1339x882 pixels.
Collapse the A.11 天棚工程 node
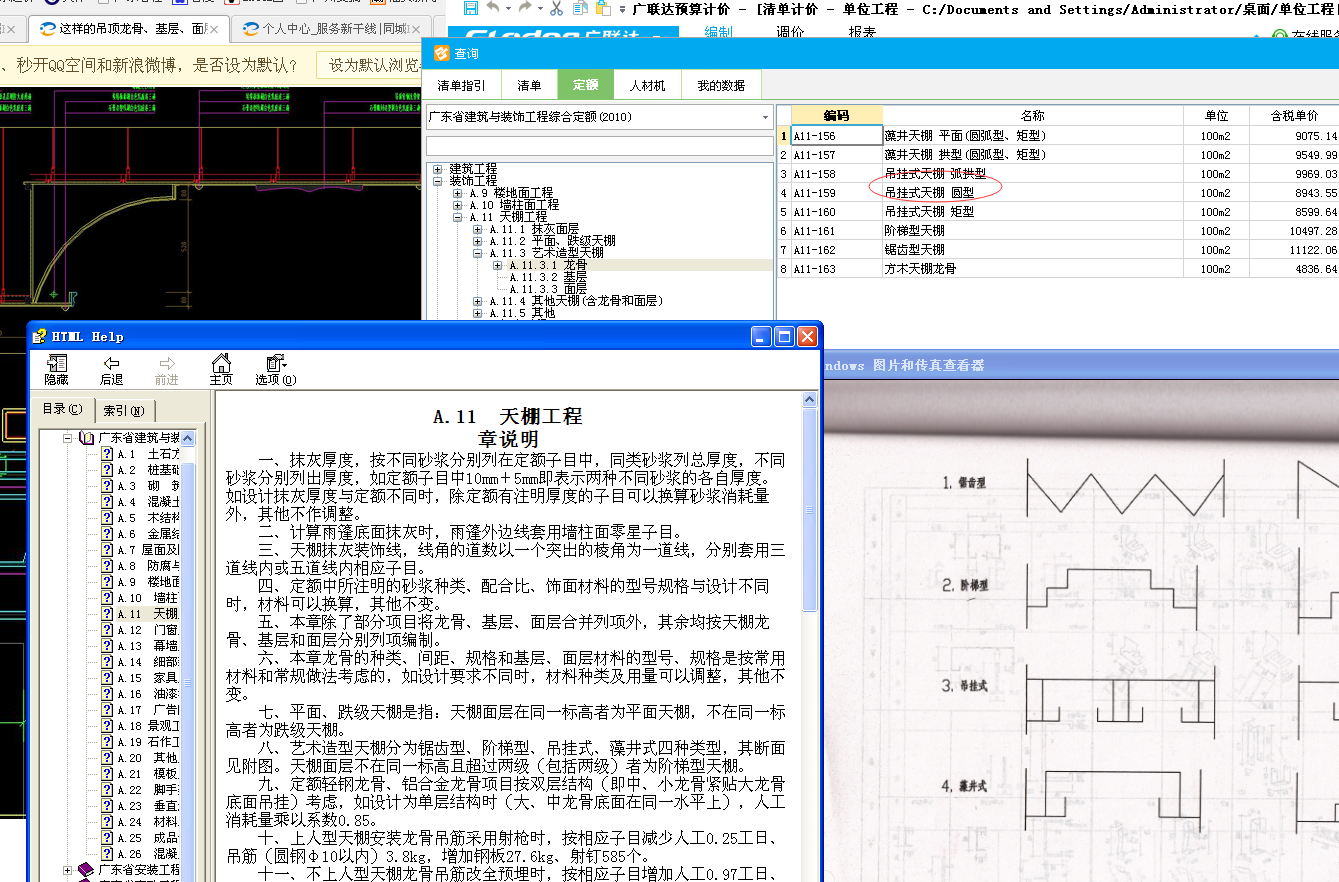(458, 217)
